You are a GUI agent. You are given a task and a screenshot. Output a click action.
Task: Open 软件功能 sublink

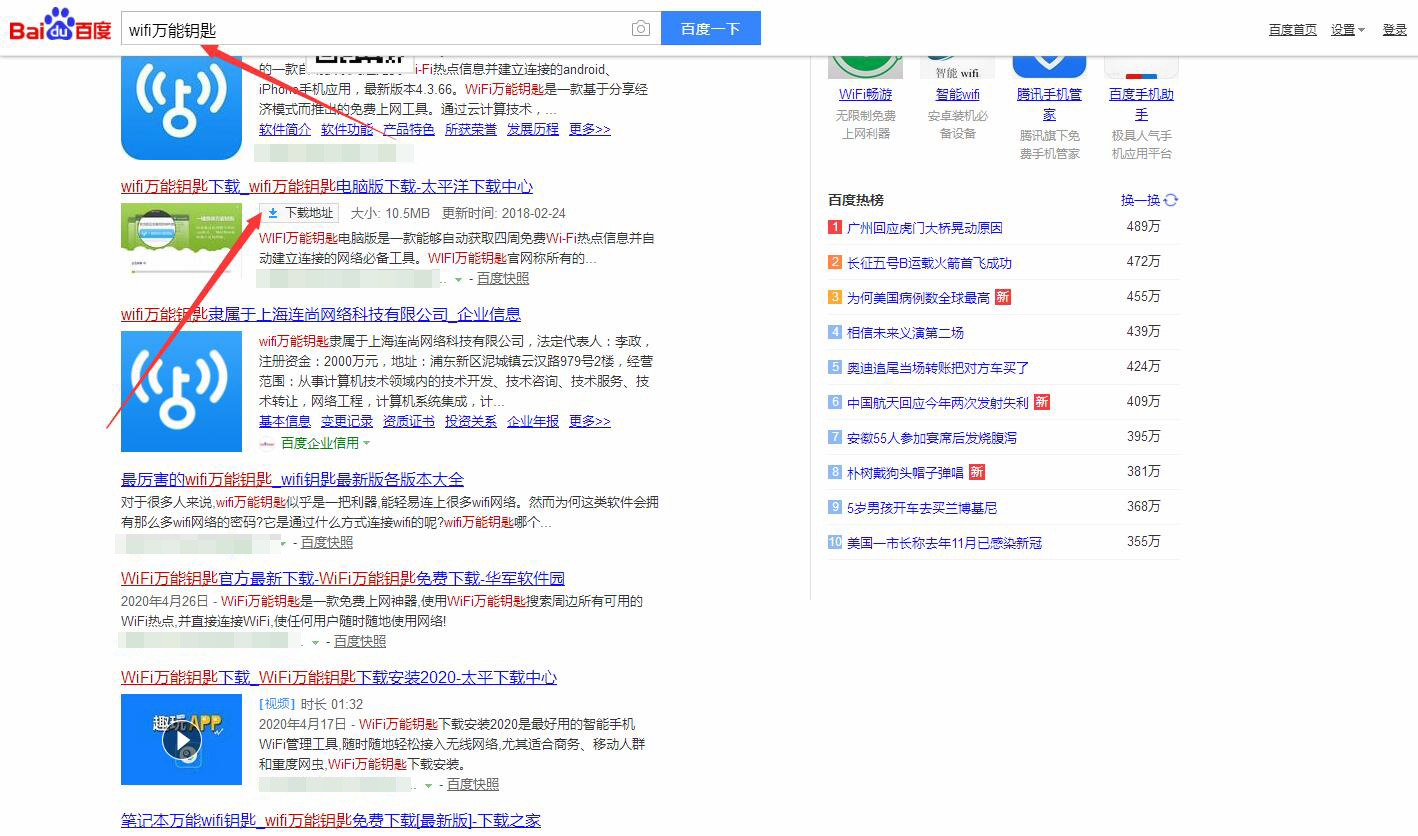[347, 129]
